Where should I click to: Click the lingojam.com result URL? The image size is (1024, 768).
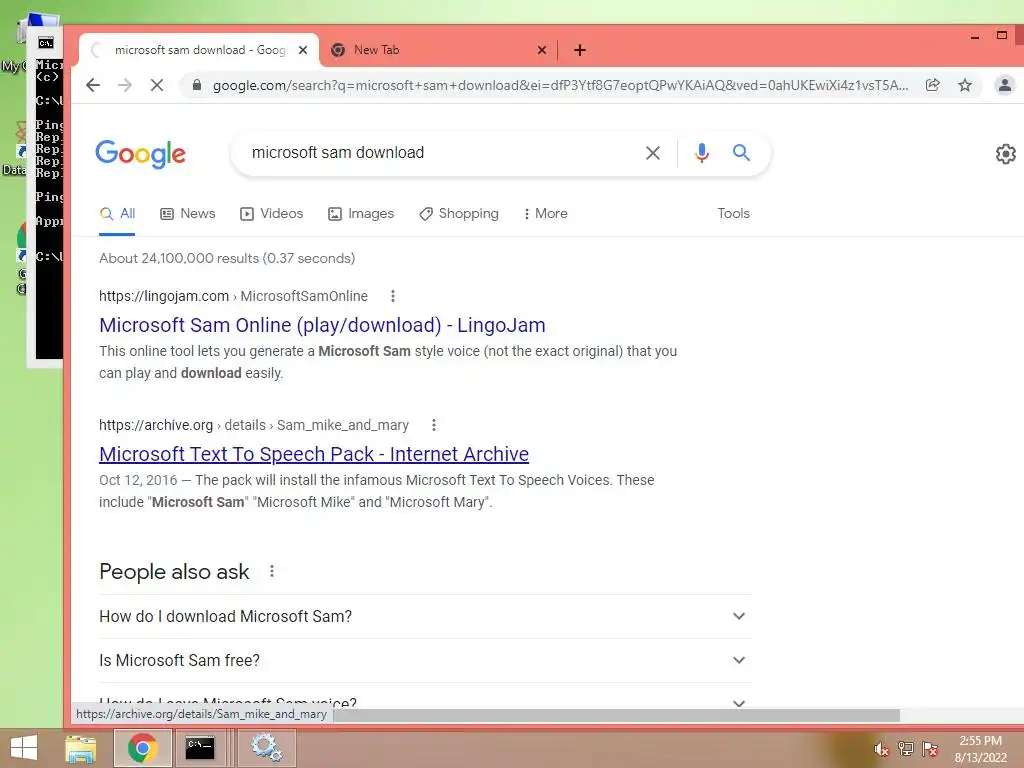(233, 296)
